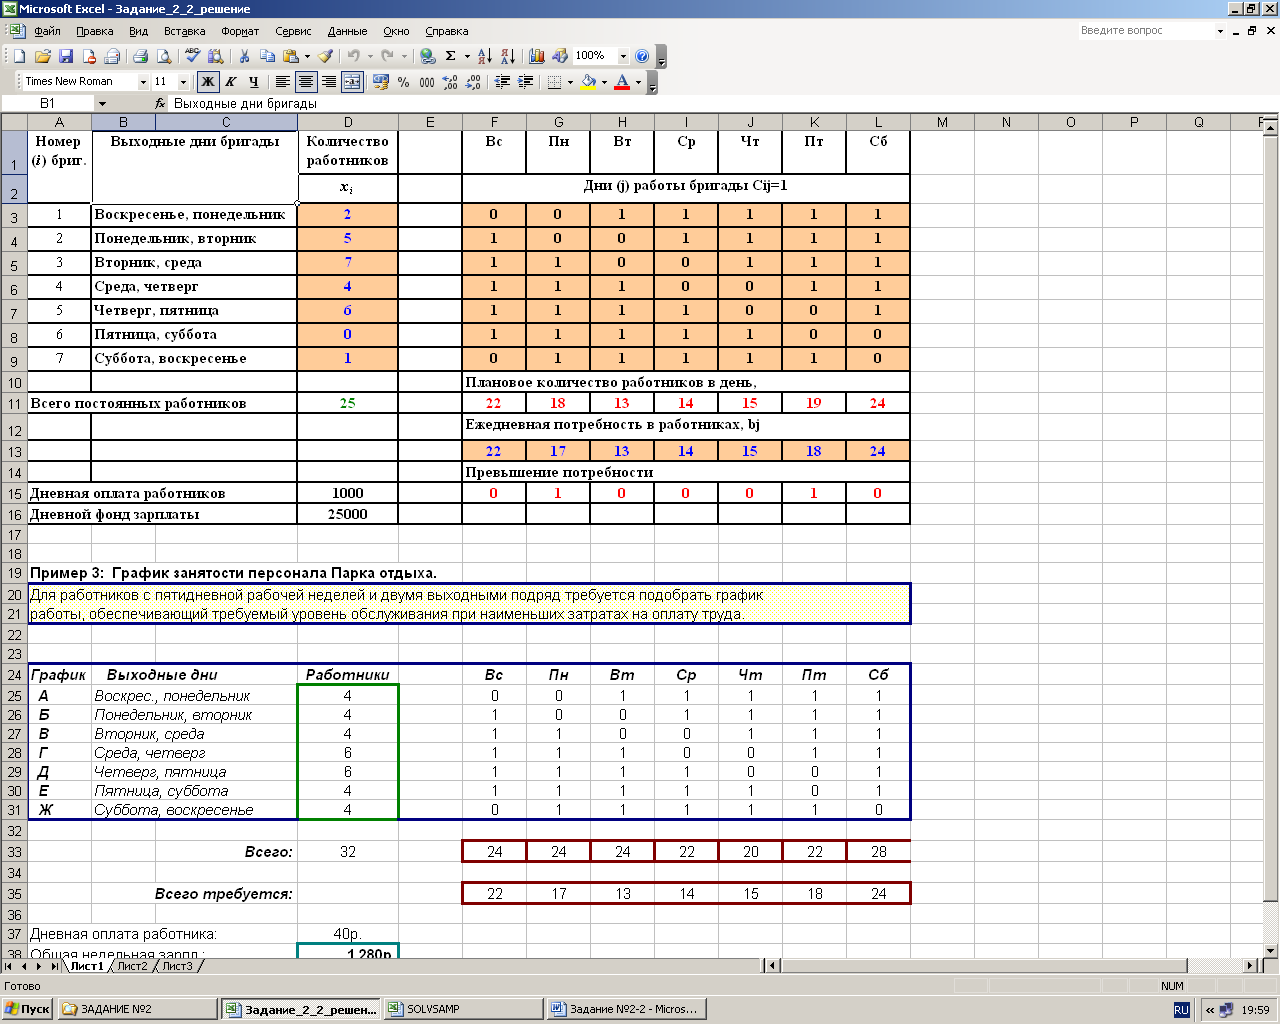Click the Increase Indent icon

[525, 82]
